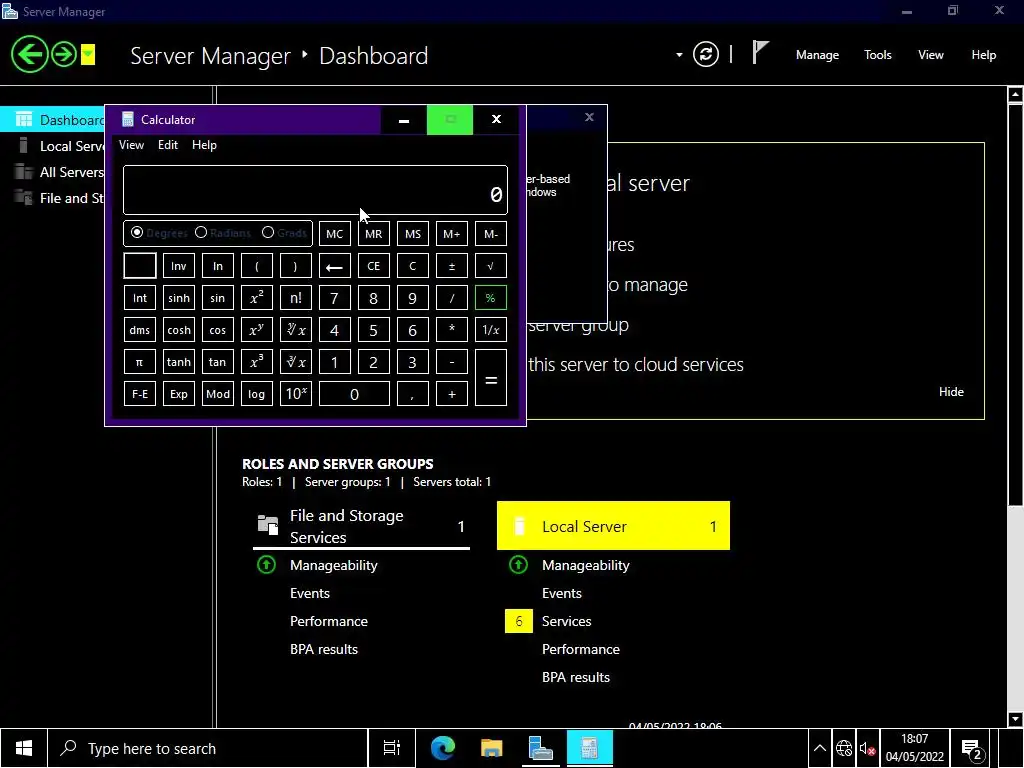1024x768 pixels.
Task: Click the MS memory store button
Action: pyautogui.click(x=413, y=234)
